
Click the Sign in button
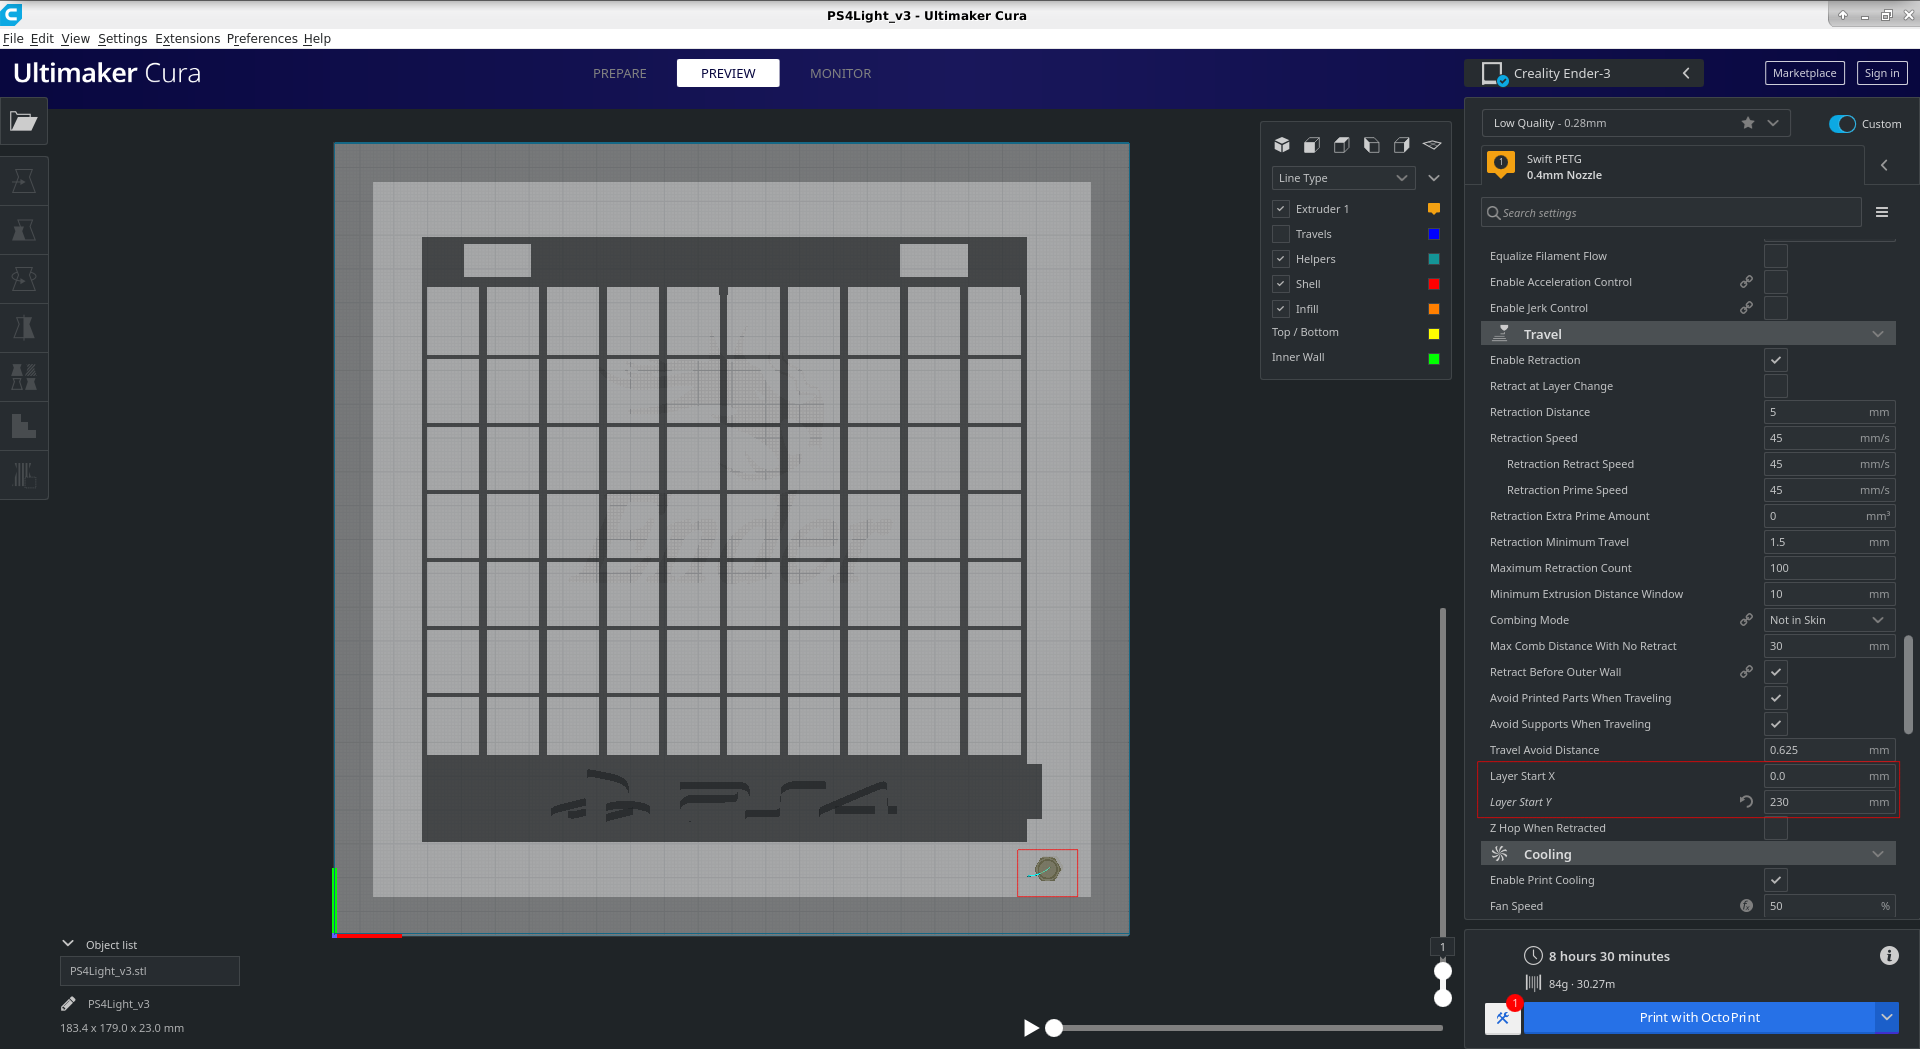(1882, 73)
